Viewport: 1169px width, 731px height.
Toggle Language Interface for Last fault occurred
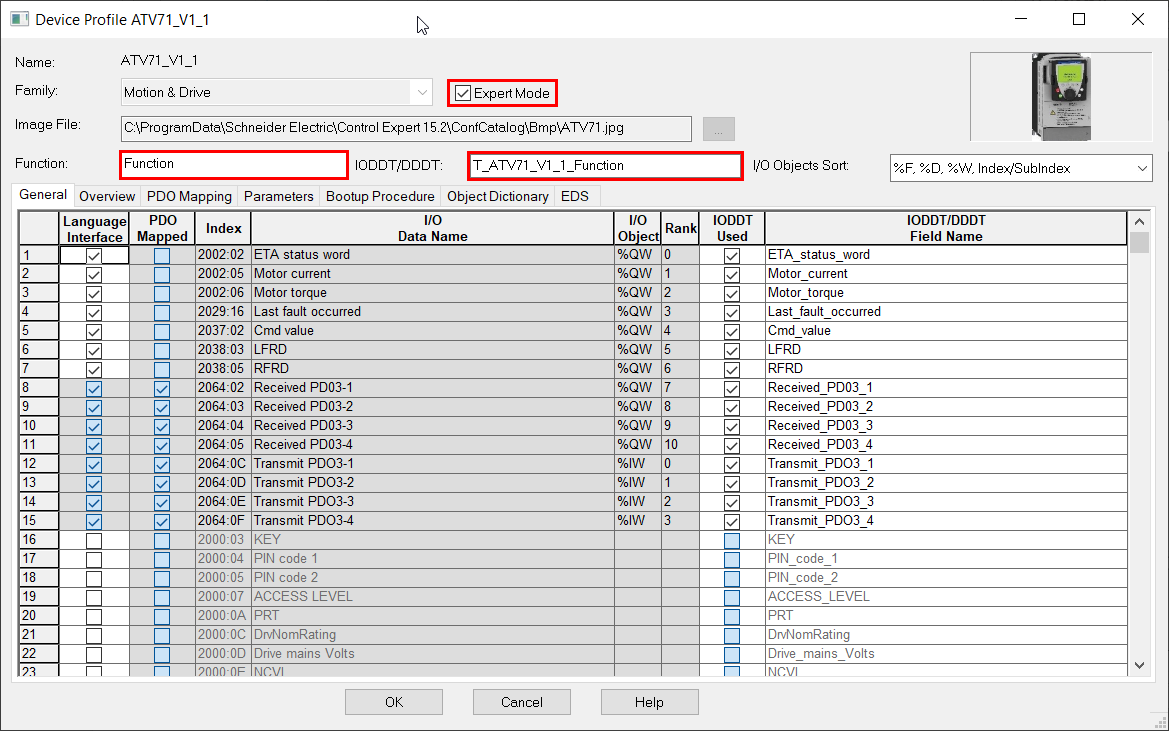click(94, 312)
